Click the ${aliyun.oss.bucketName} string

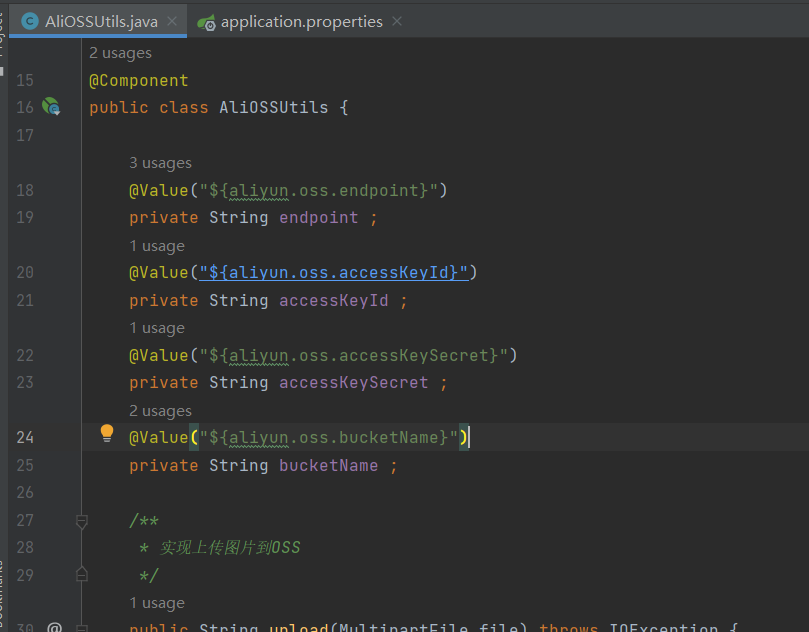pos(329,437)
